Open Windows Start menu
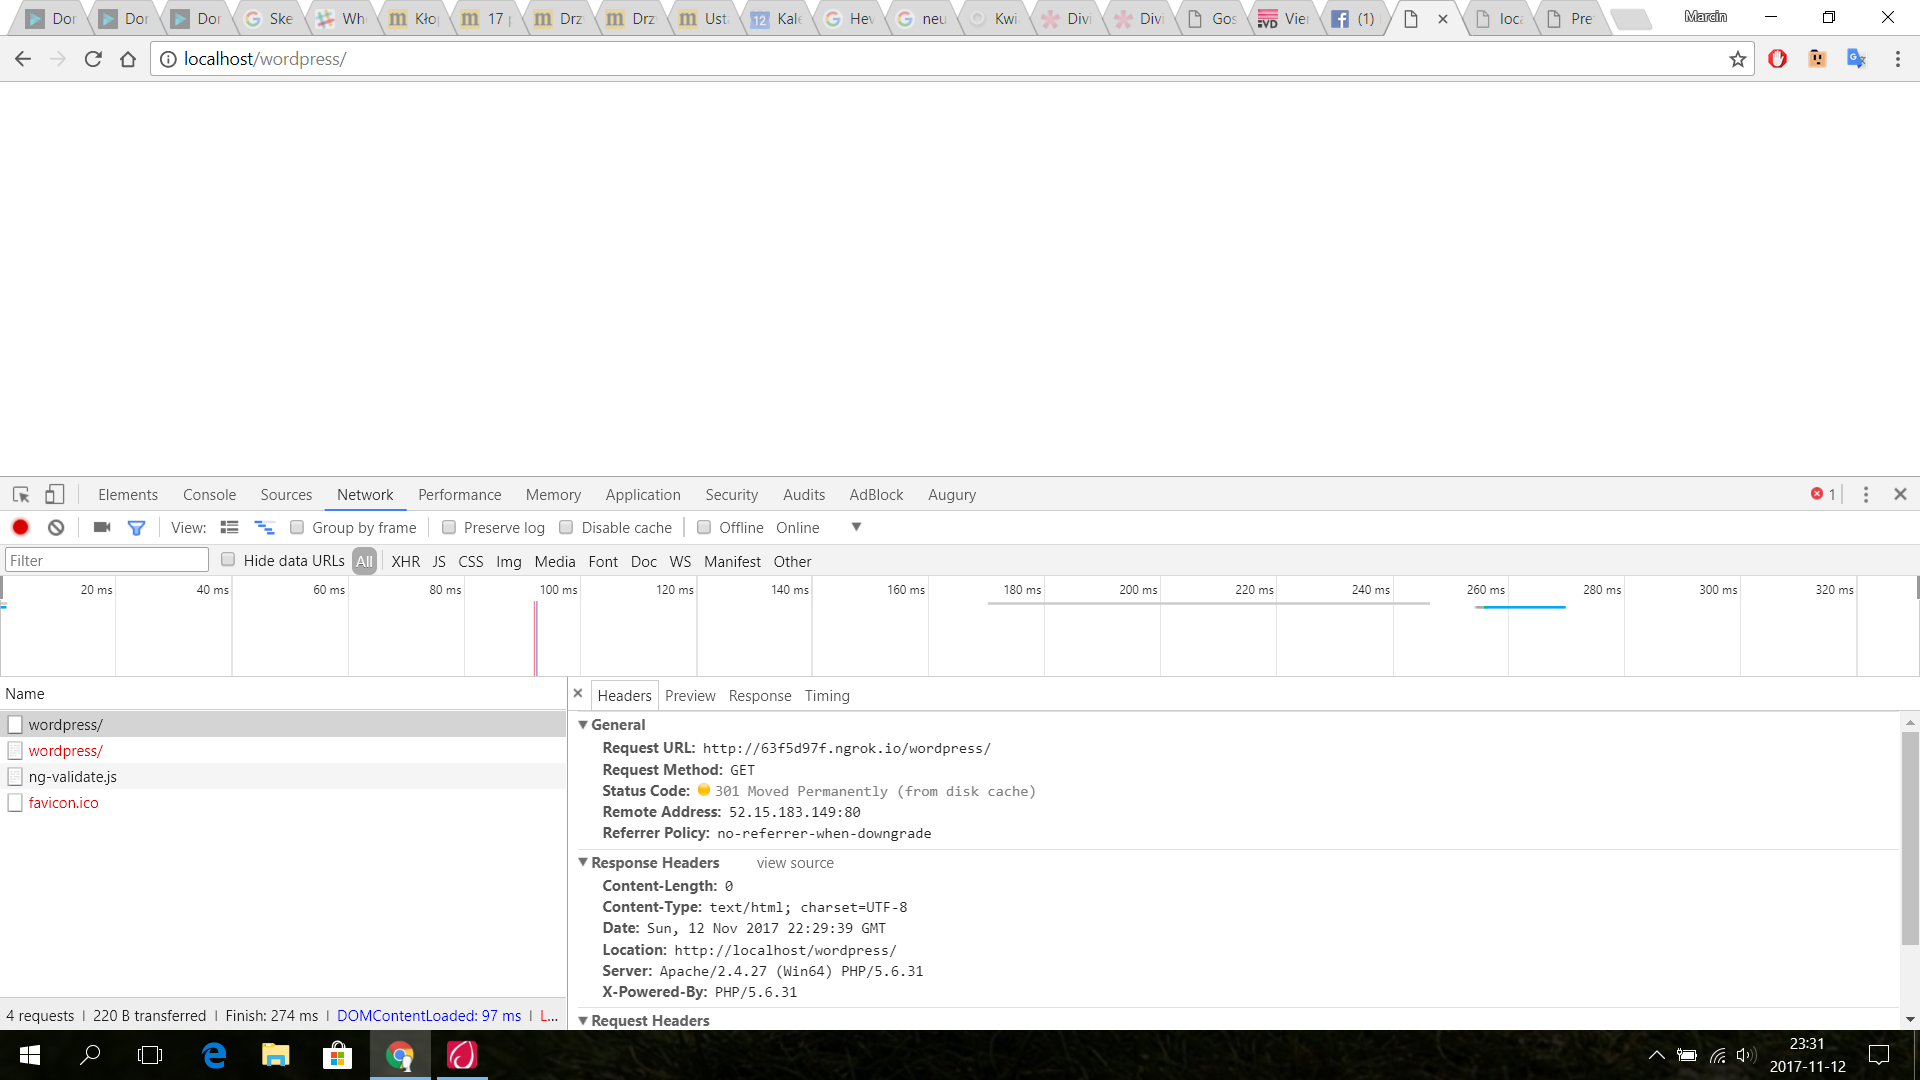Viewport: 1920px width, 1080px height. click(x=30, y=1055)
